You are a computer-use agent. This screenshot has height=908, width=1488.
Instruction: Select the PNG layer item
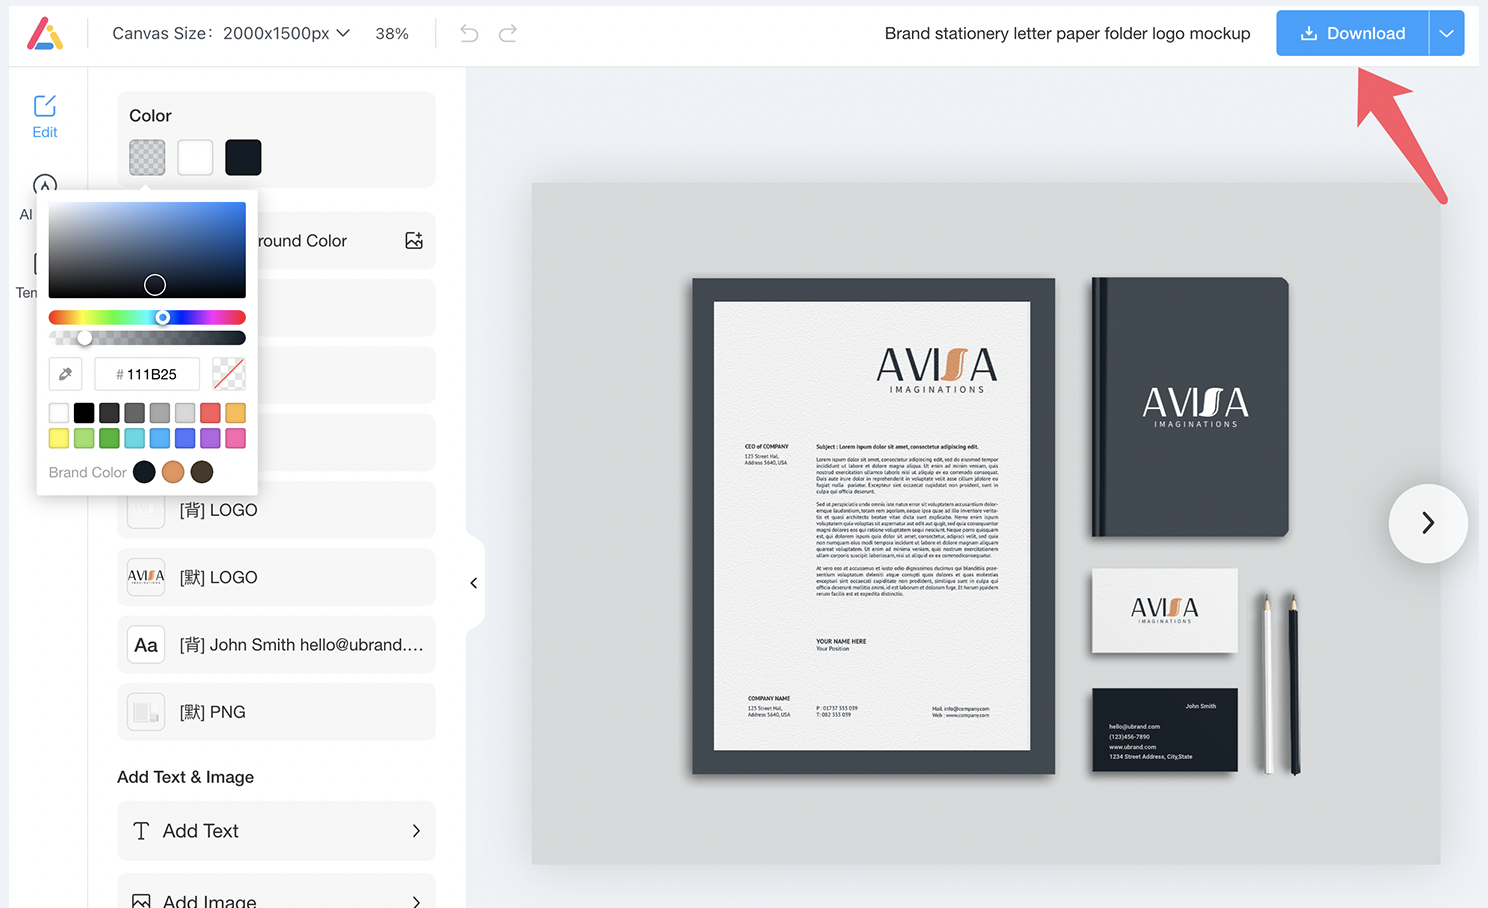pos(276,712)
